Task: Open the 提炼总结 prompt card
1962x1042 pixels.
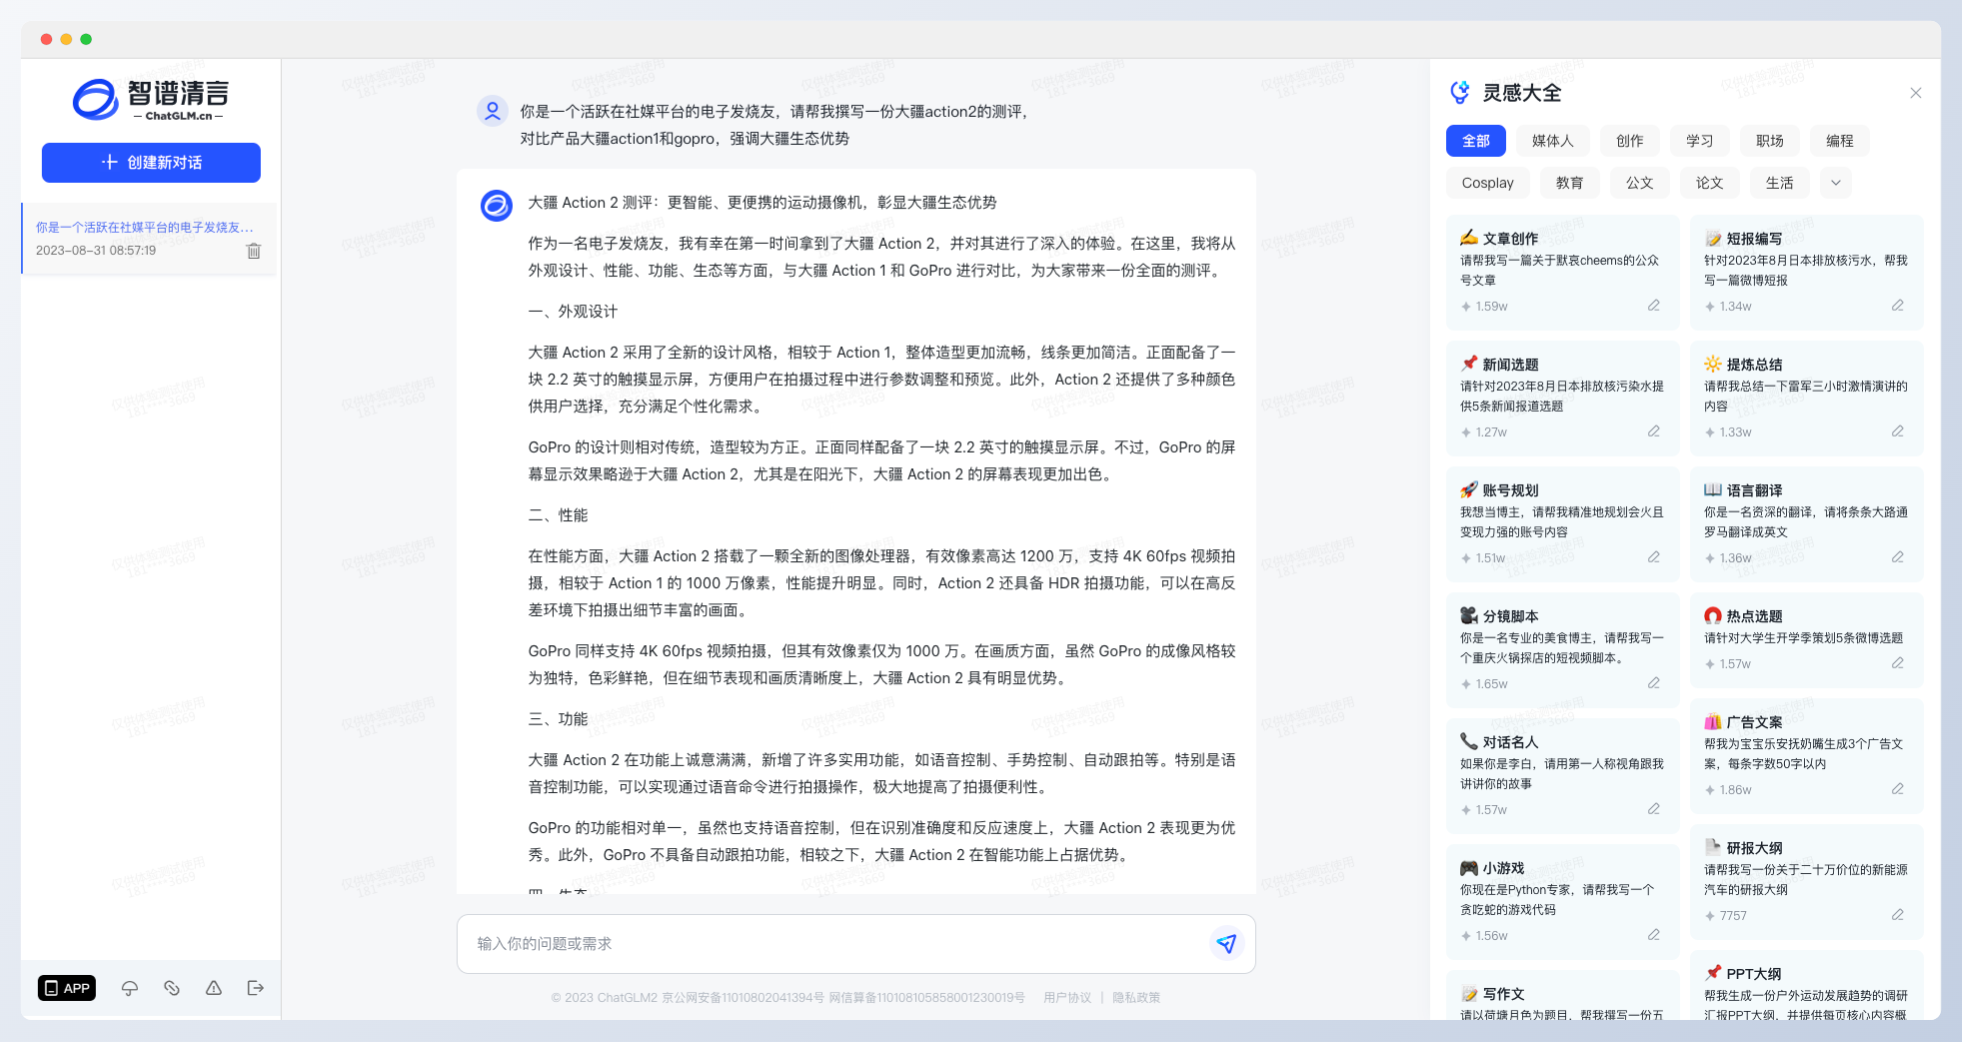Action: pyautogui.click(x=1807, y=398)
